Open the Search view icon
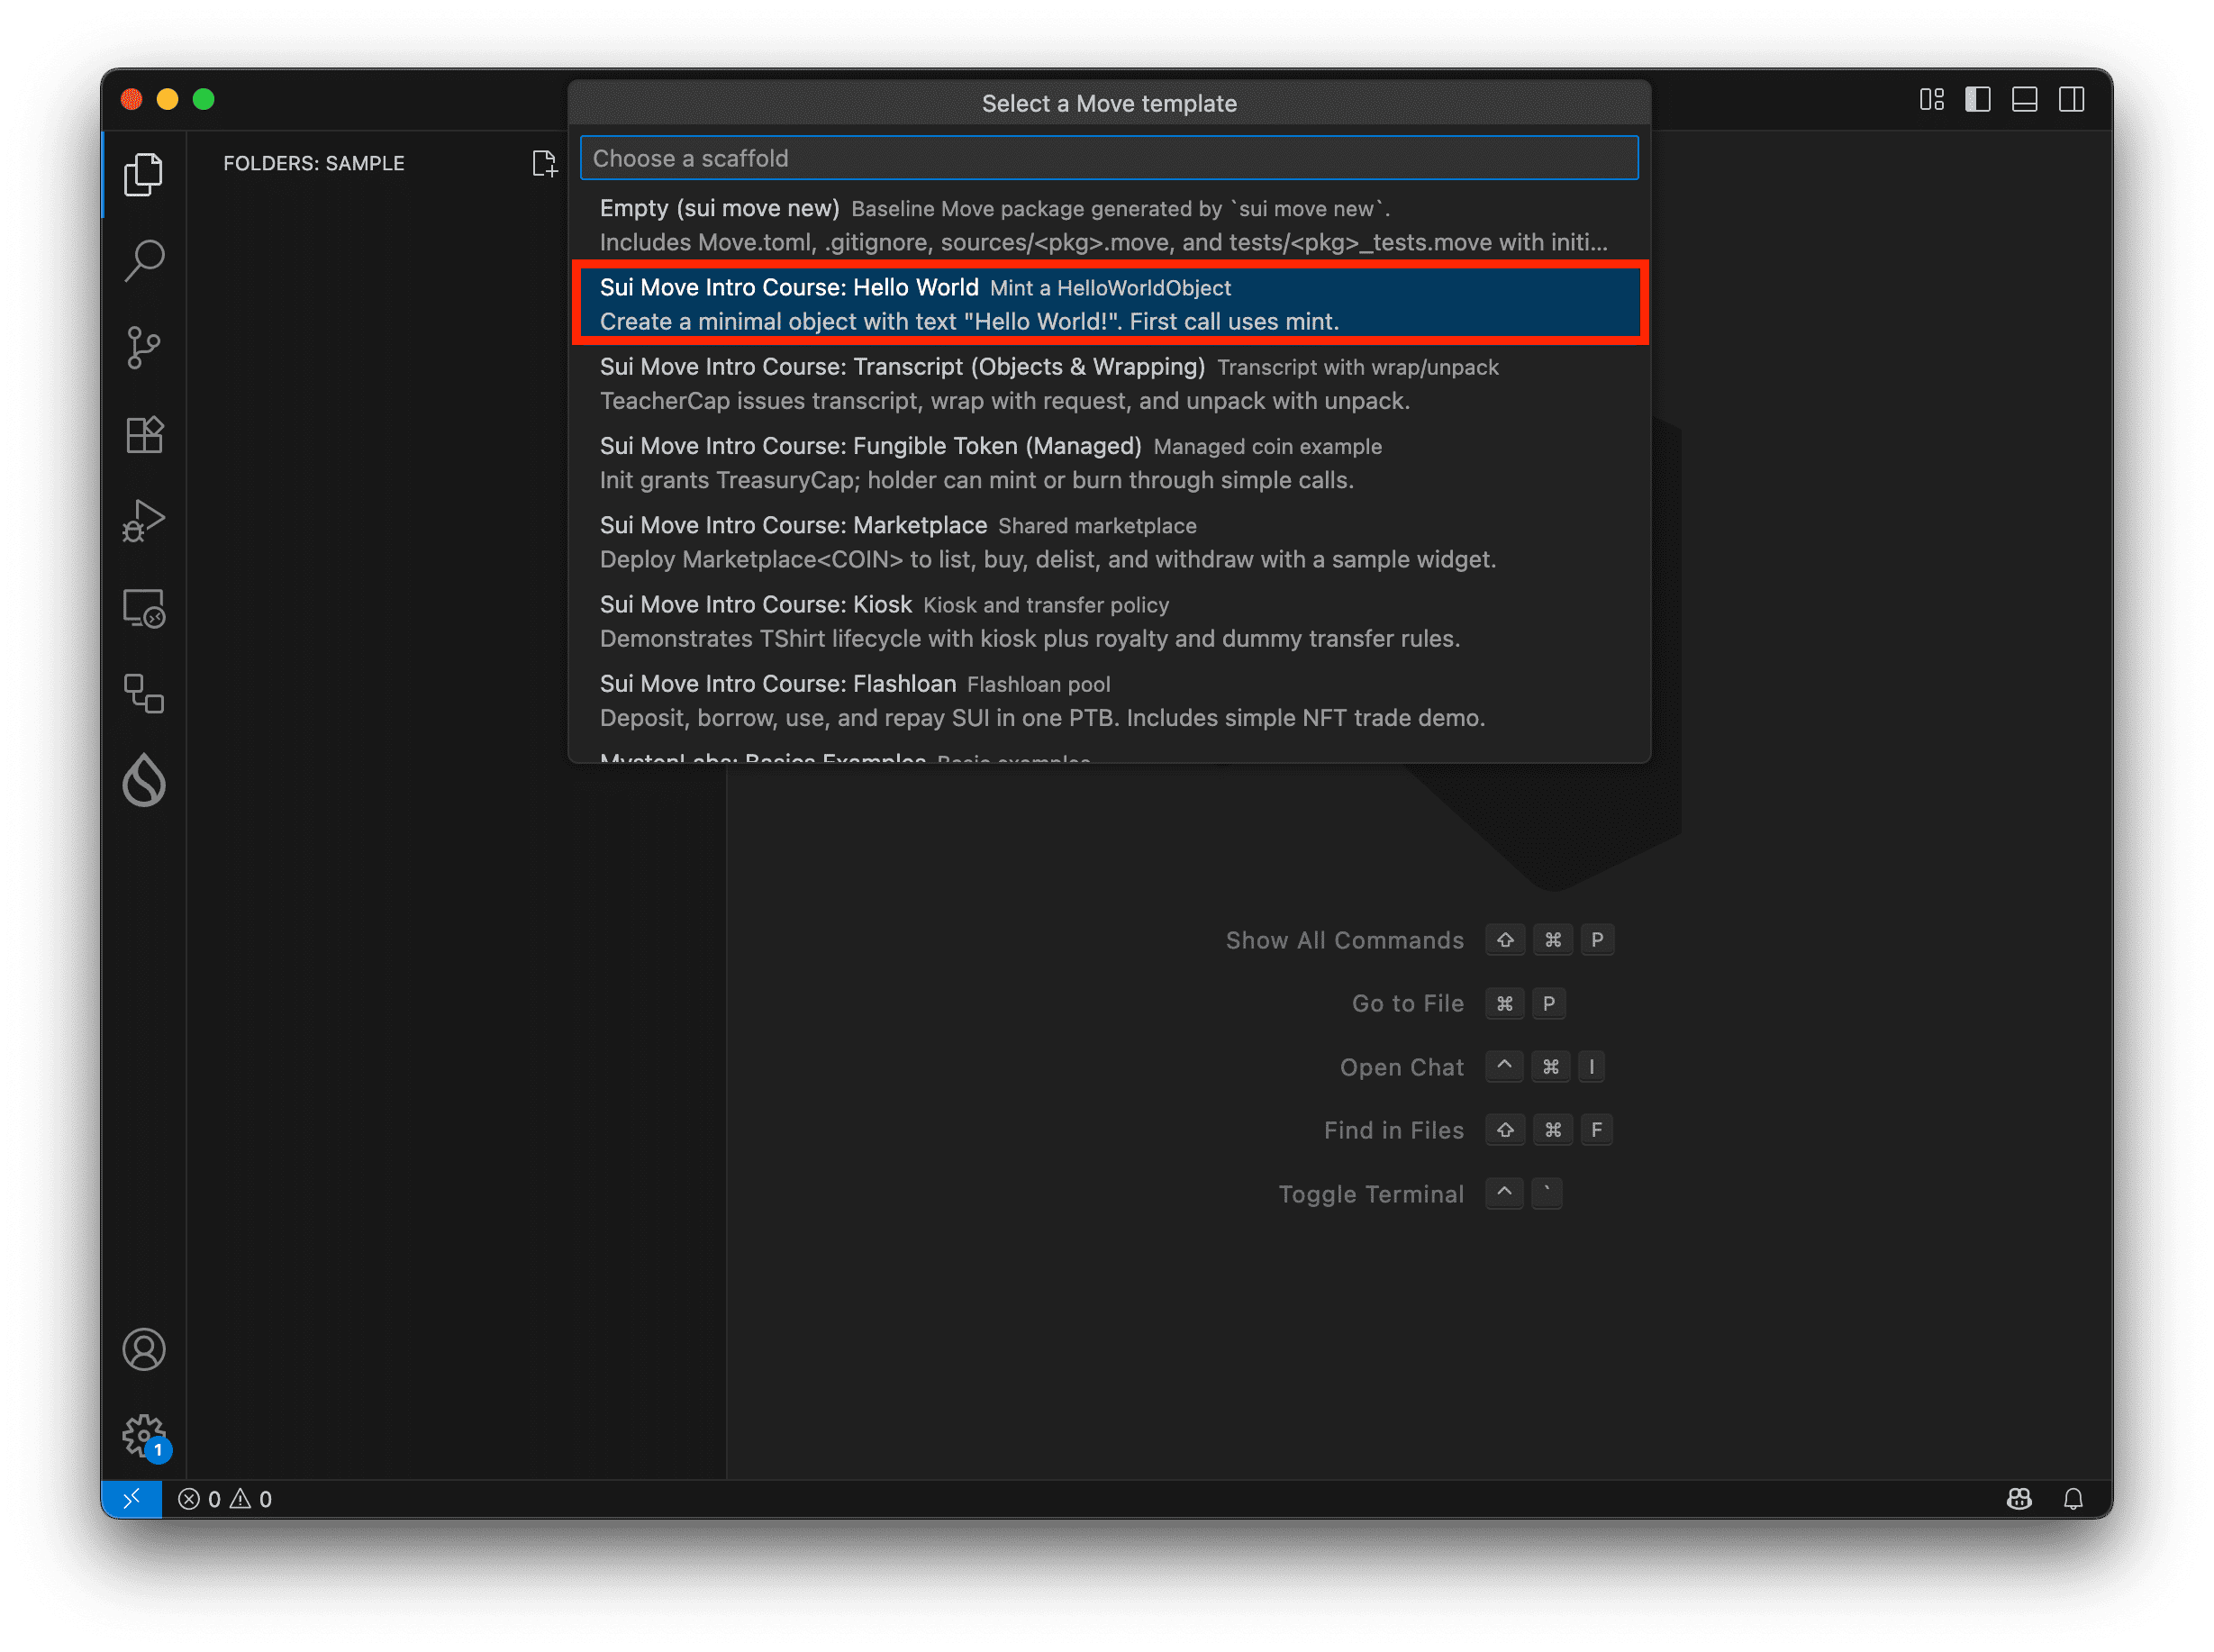Image resolution: width=2214 pixels, height=1652 pixels. pos(144,261)
